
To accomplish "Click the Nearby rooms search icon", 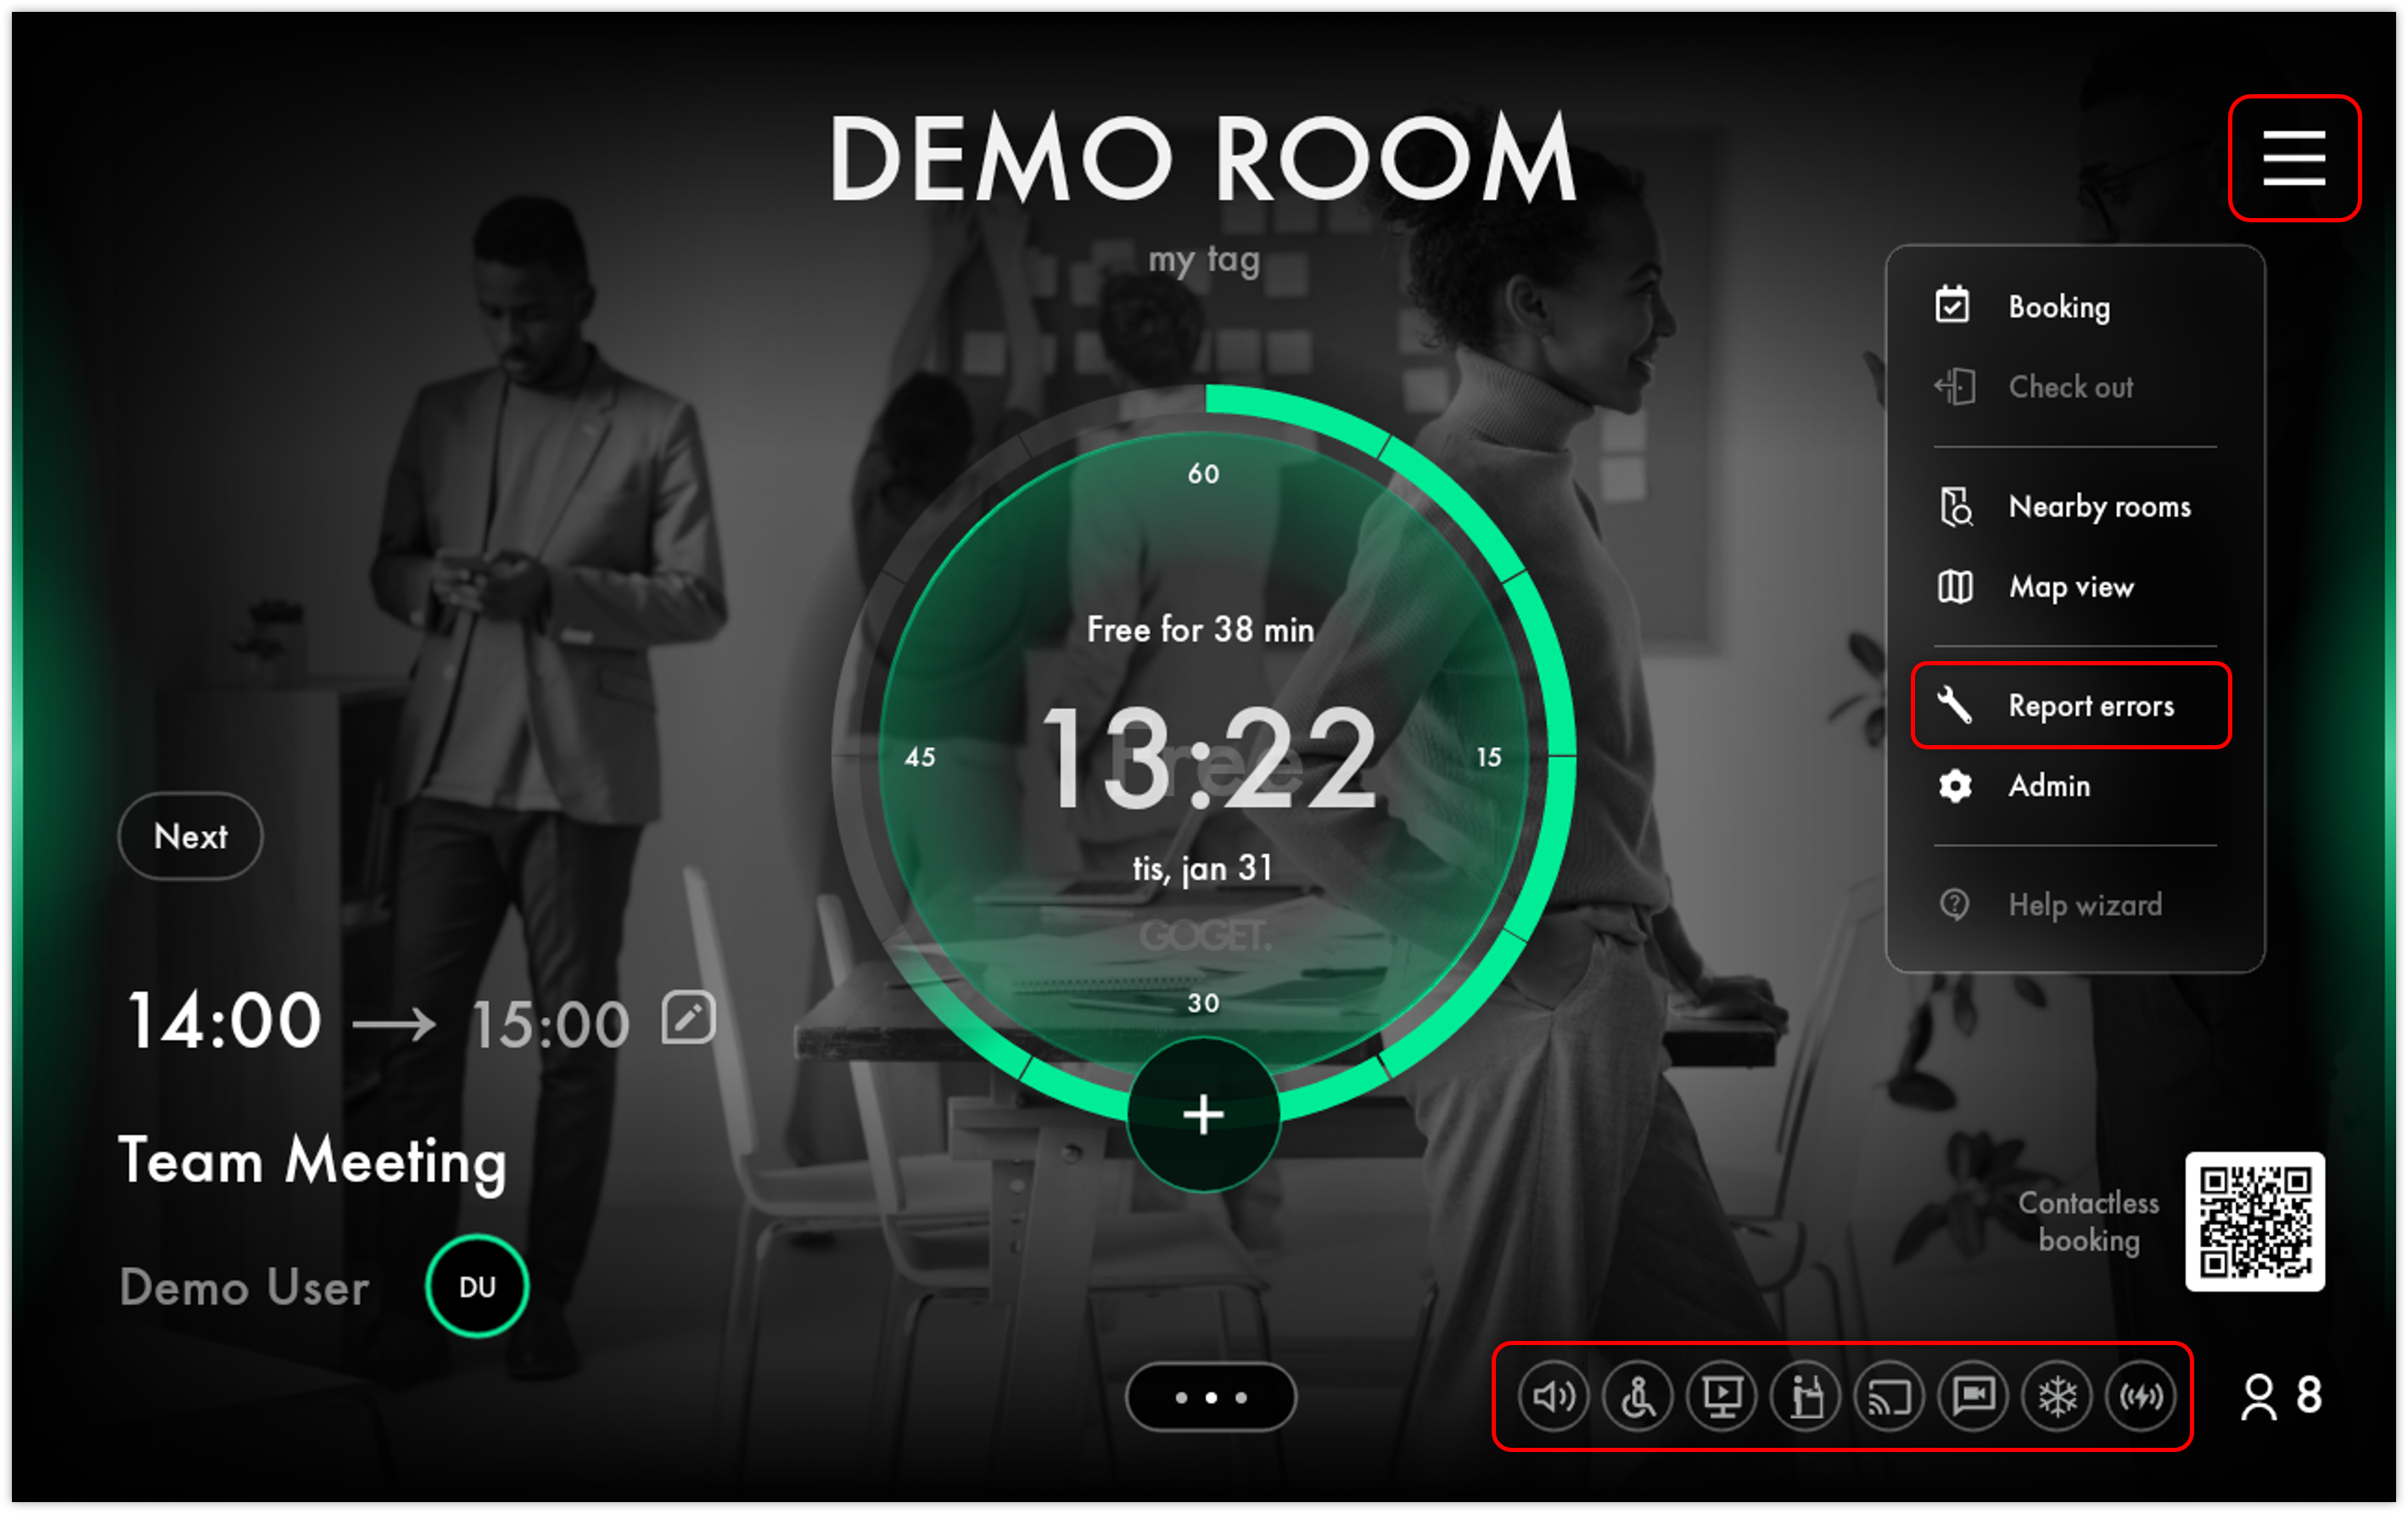I will point(1956,506).
